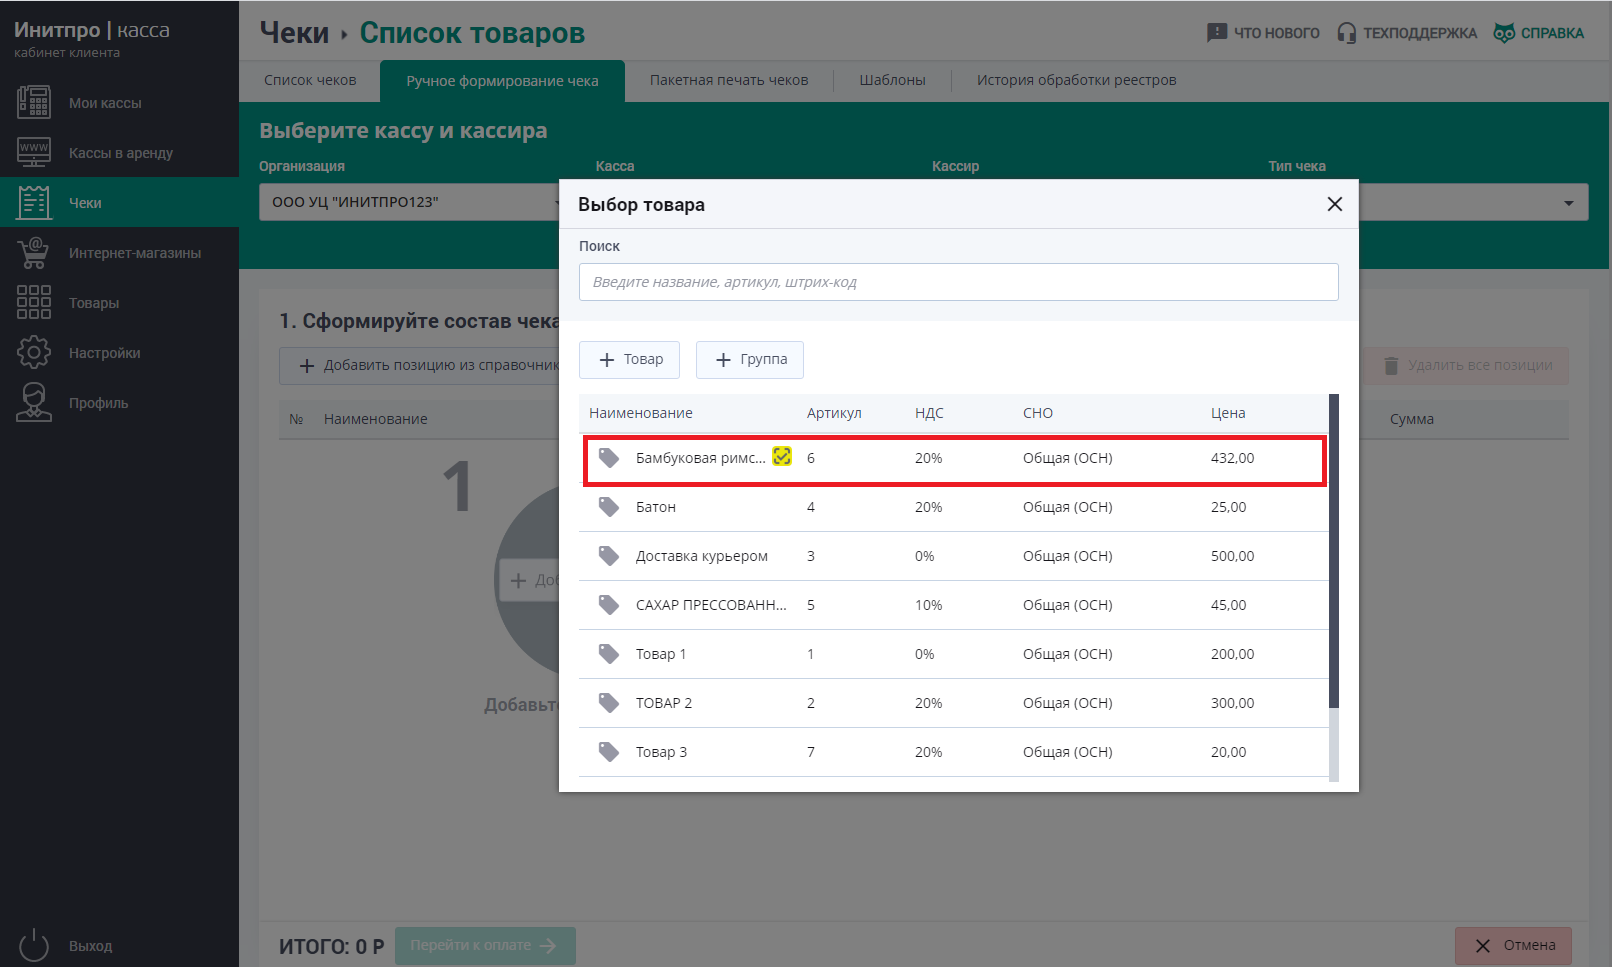Click the Чеки breadcrumb heading
Viewport: 1612px width, 967px height.
pyautogui.click(x=294, y=33)
